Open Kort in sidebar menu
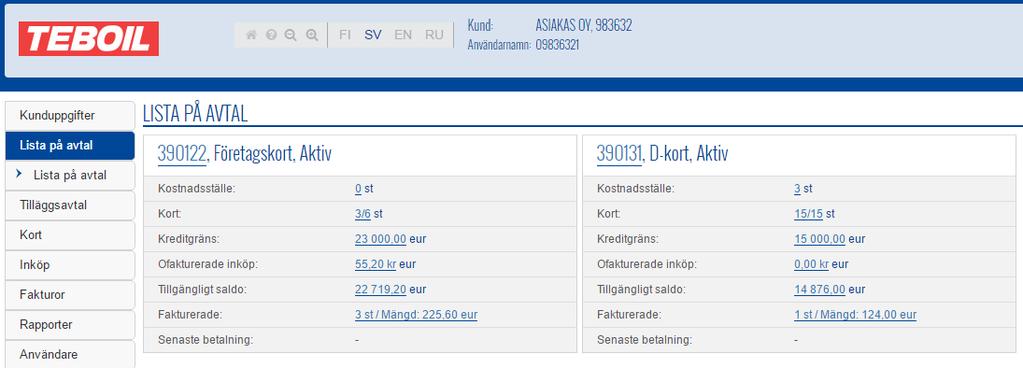Screen dimensions: 1023x368 [70, 235]
